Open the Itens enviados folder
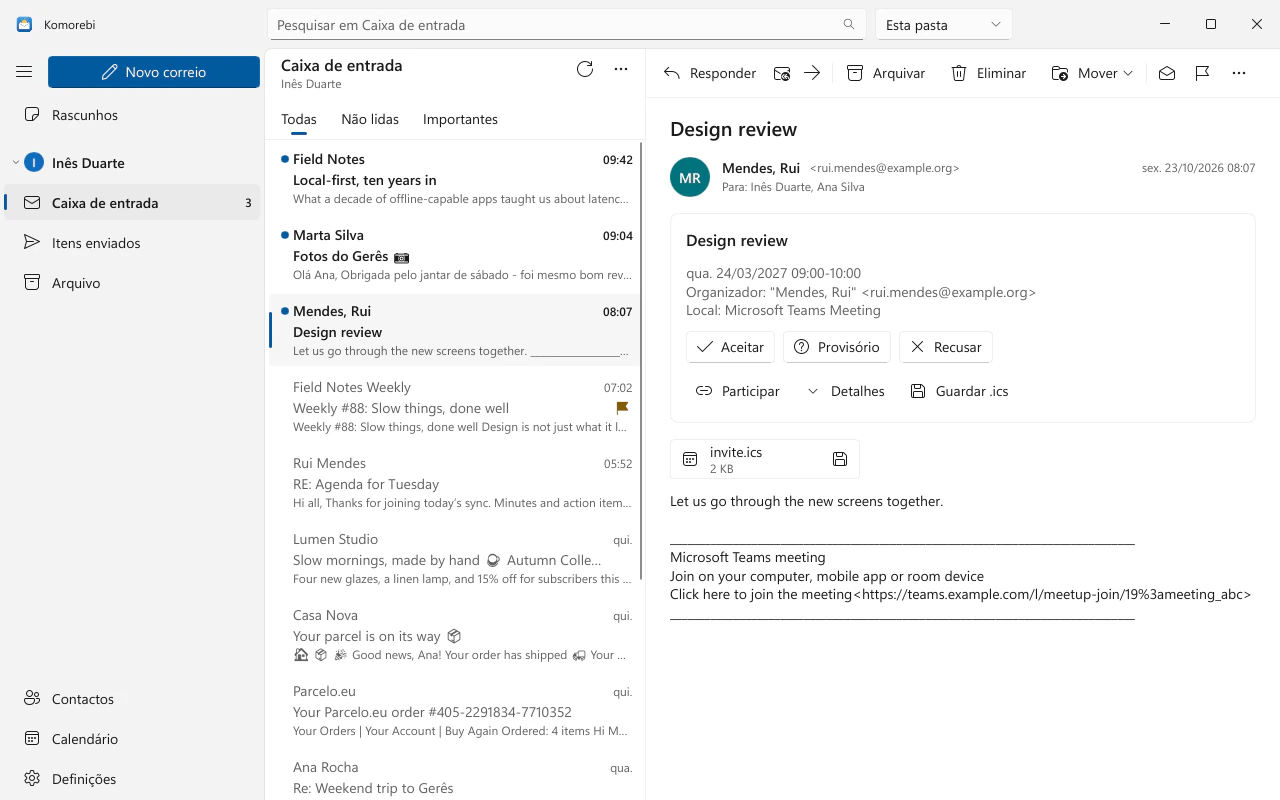Image resolution: width=1280 pixels, height=800 pixels. 132,243
